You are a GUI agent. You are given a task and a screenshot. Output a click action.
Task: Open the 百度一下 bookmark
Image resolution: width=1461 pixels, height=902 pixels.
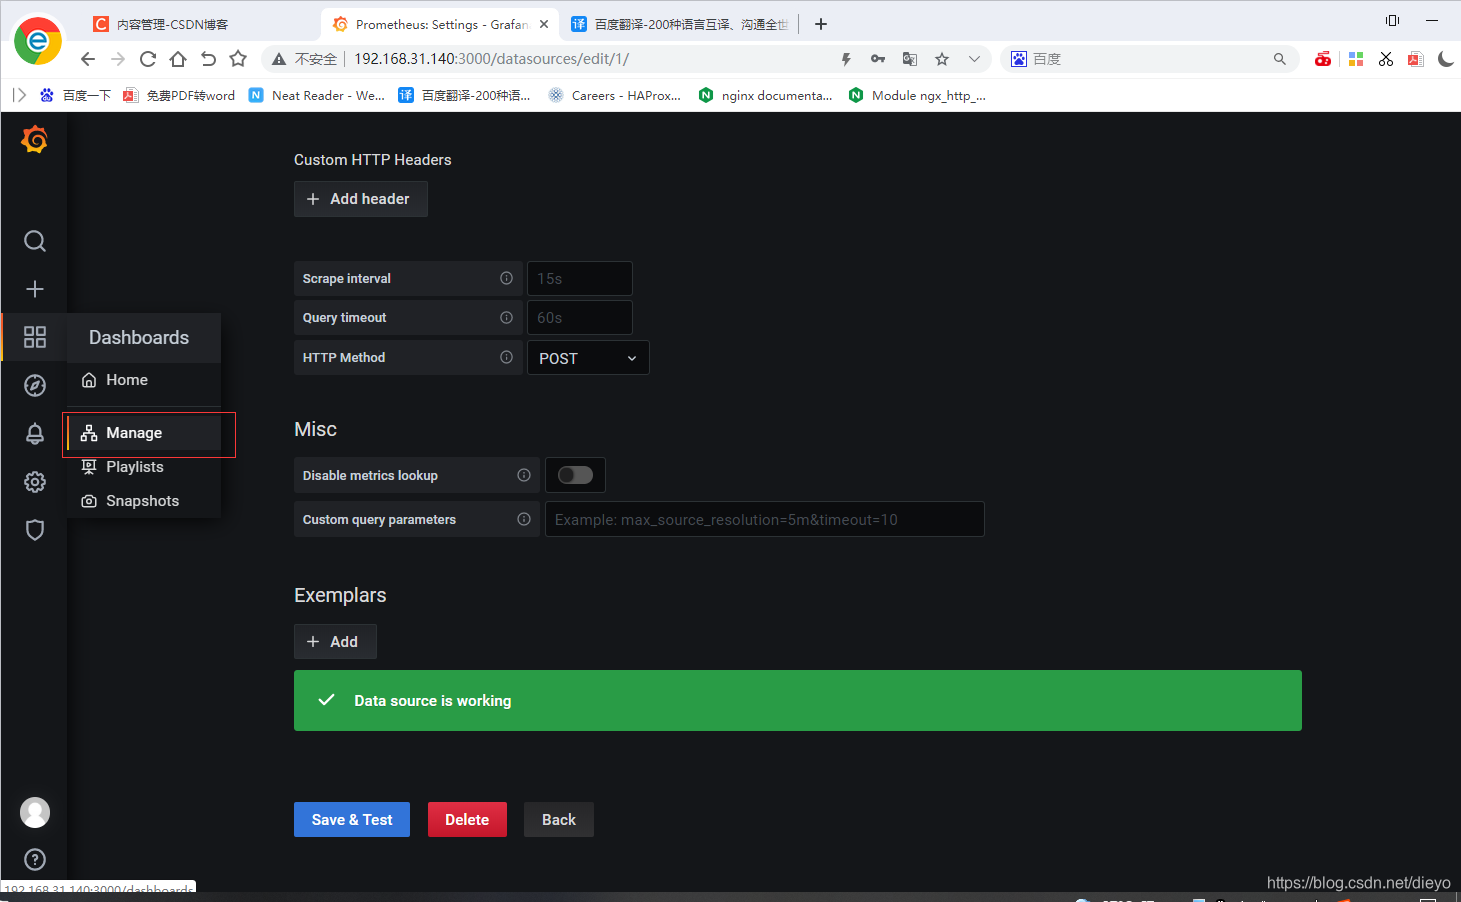tap(75, 95)
